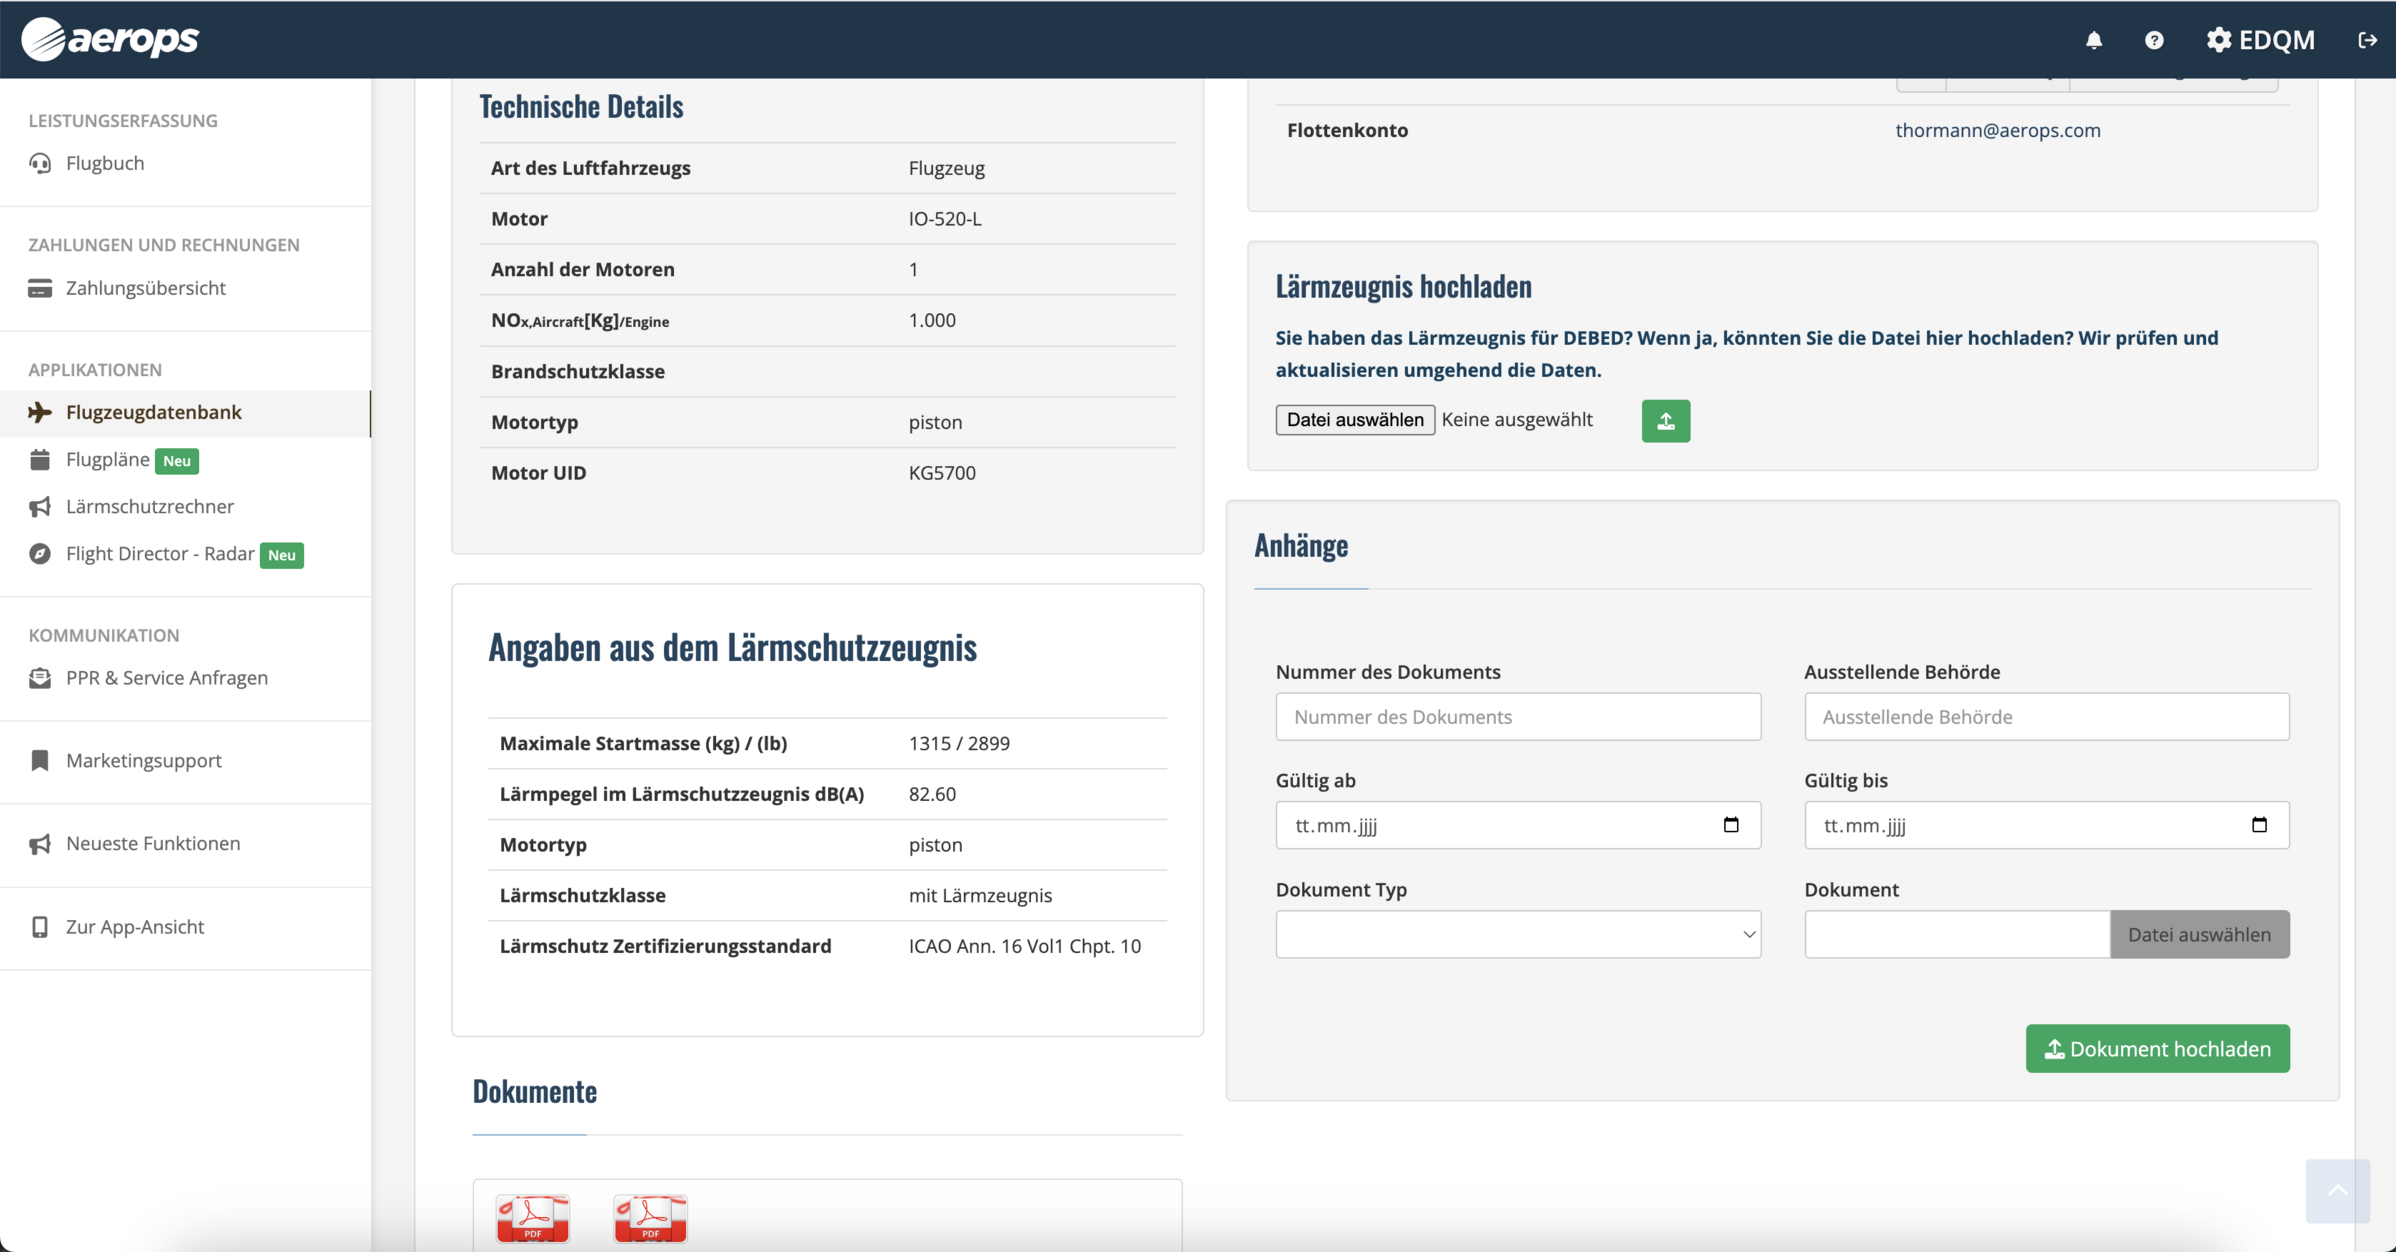Click the Dokumente section heading
The height and width of the screenshot is (1252, 2396).
[534, 1091]
